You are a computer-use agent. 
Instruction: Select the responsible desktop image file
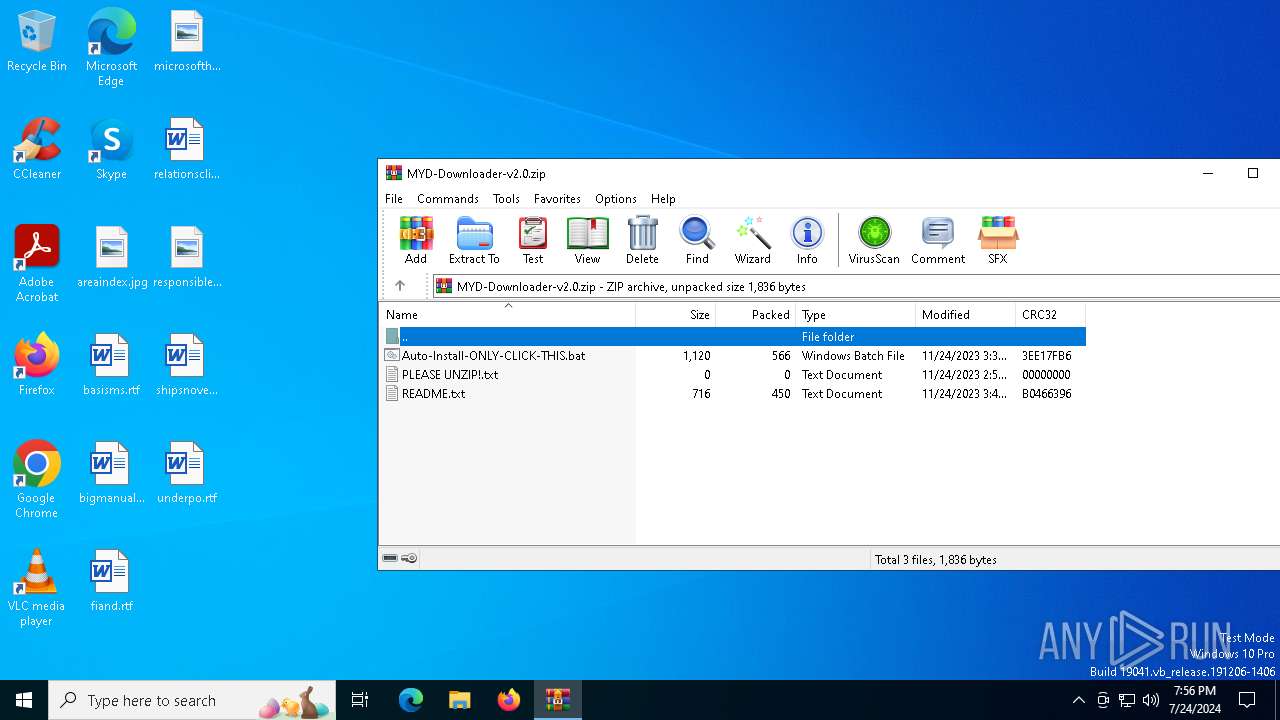187,258
